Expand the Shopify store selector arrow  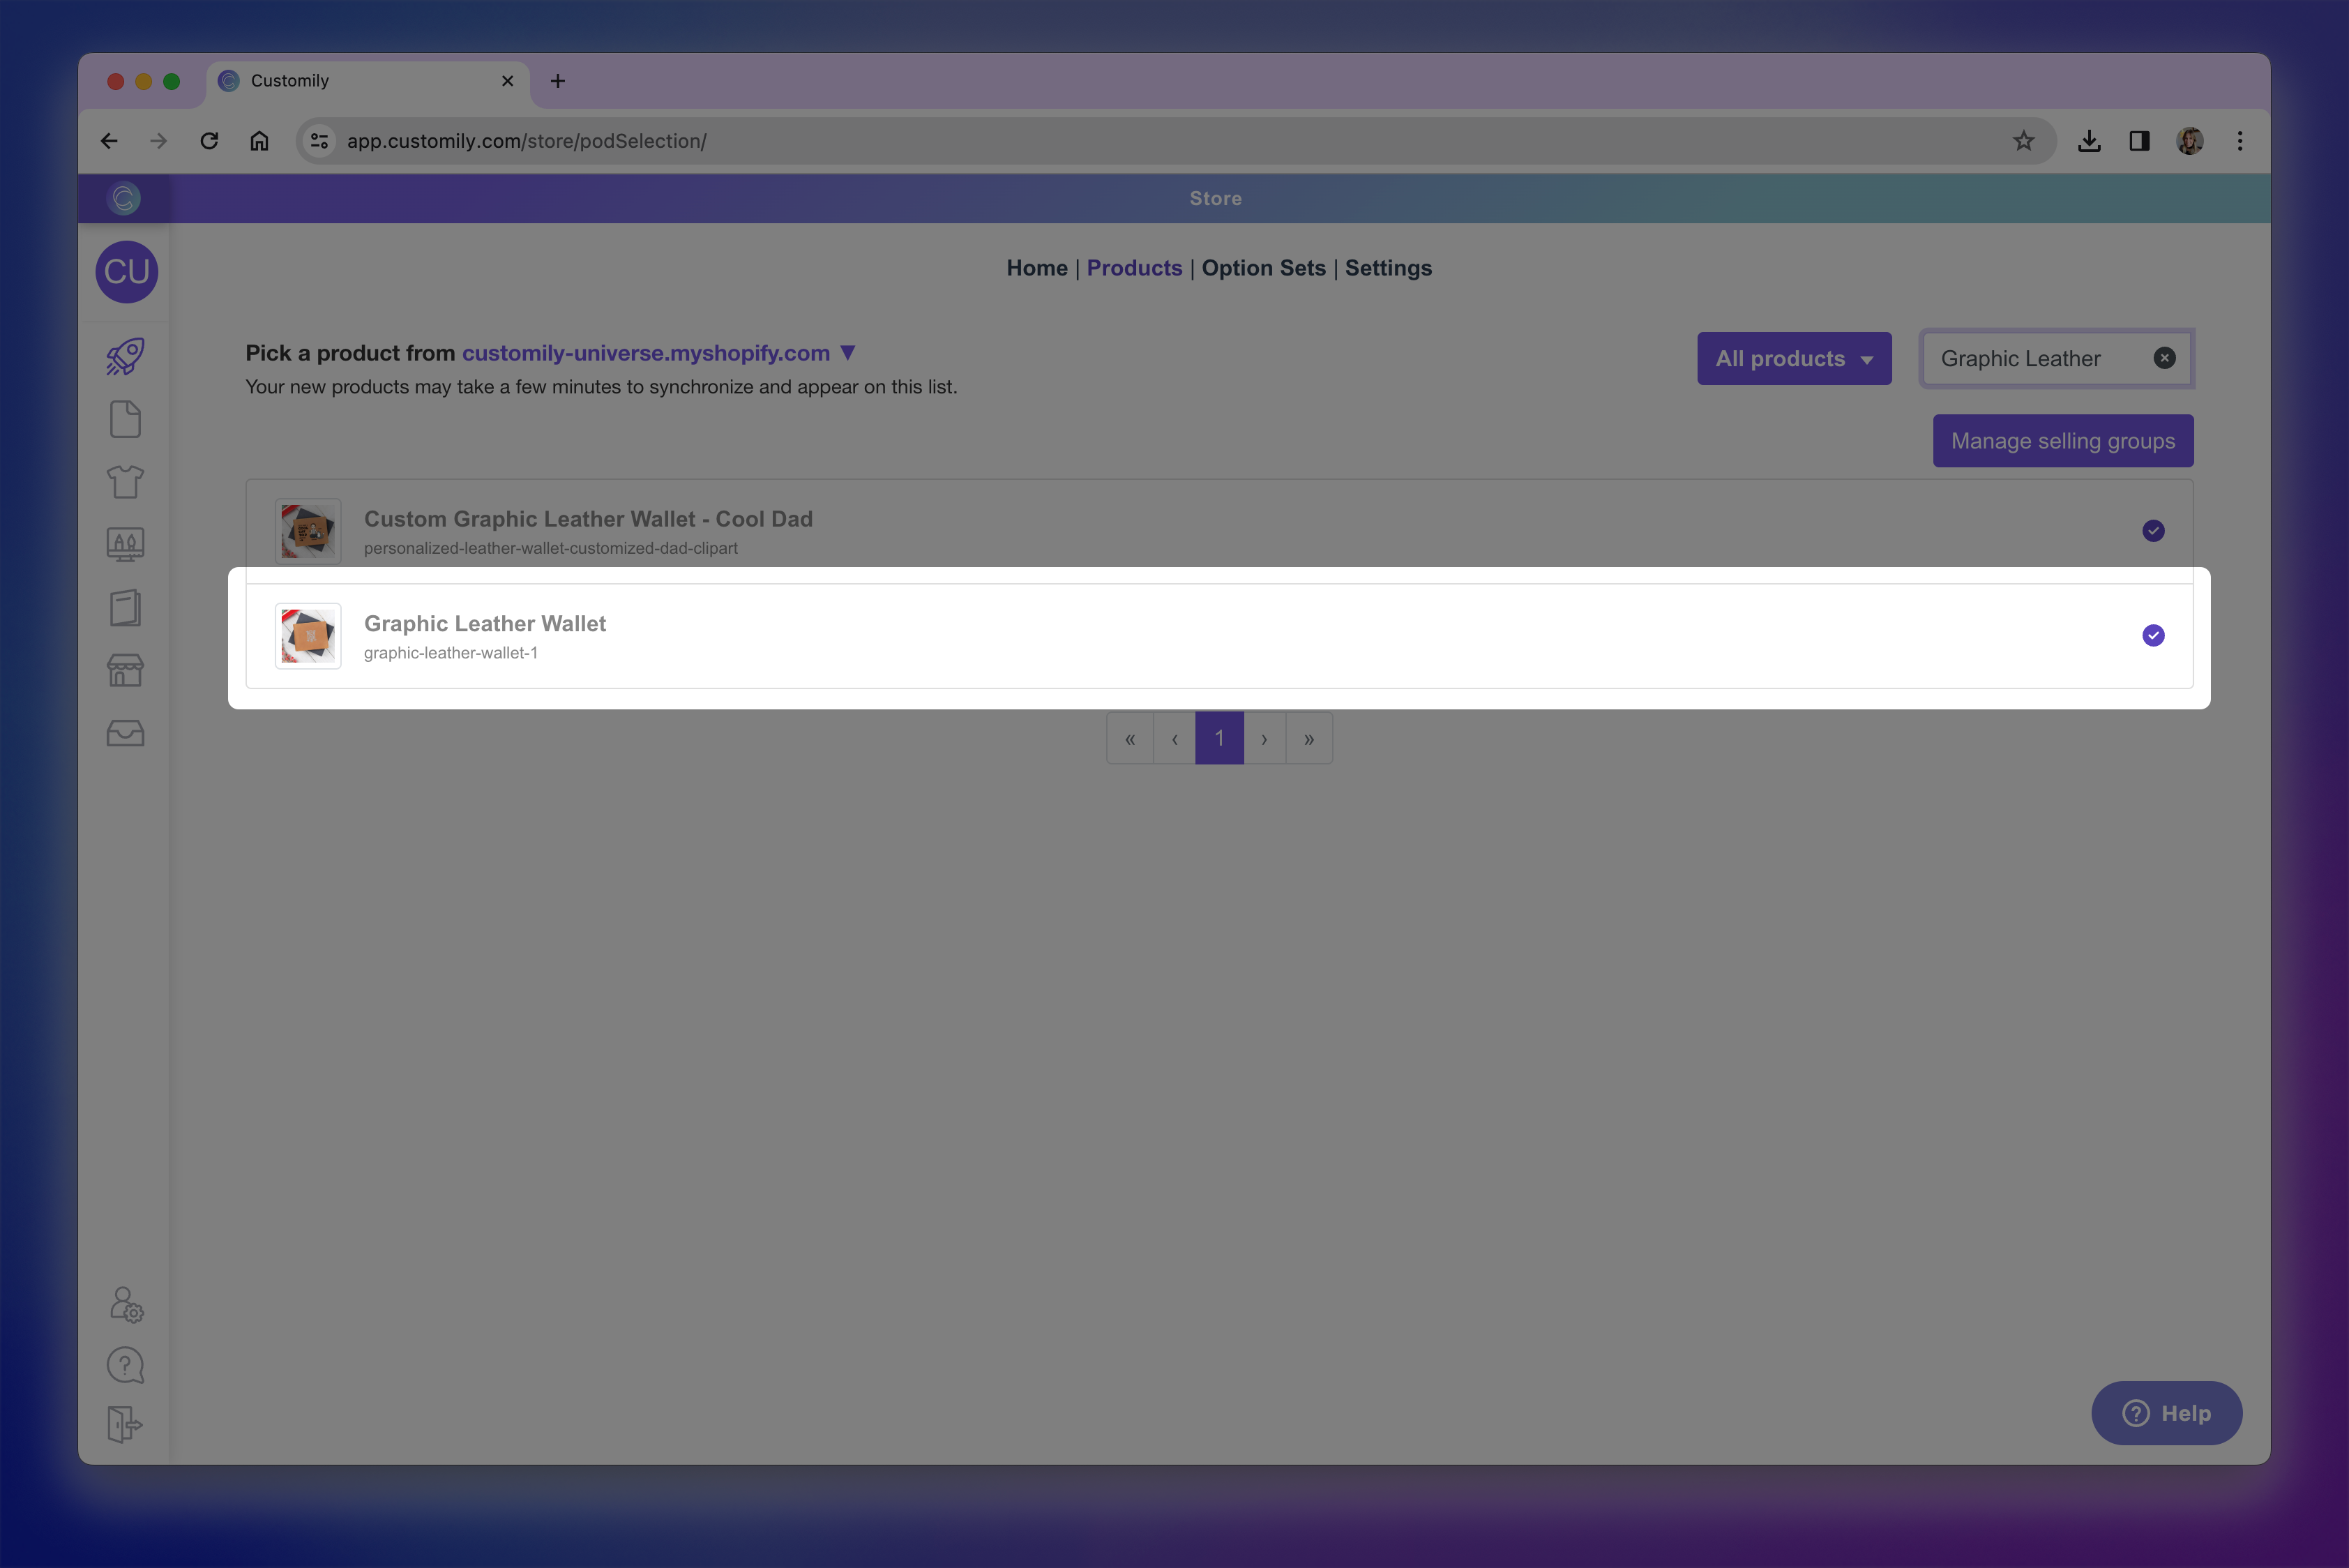pos(848,353)
